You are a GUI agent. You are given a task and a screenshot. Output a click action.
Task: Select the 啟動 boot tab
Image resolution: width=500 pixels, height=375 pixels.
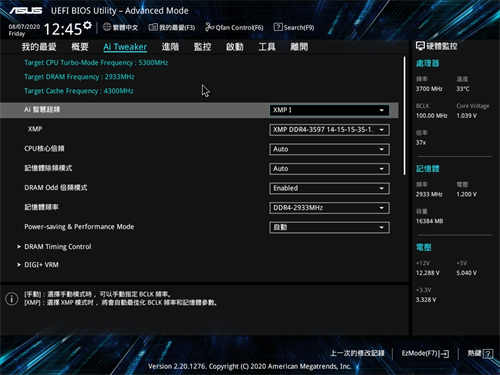(x=235, y=47)
